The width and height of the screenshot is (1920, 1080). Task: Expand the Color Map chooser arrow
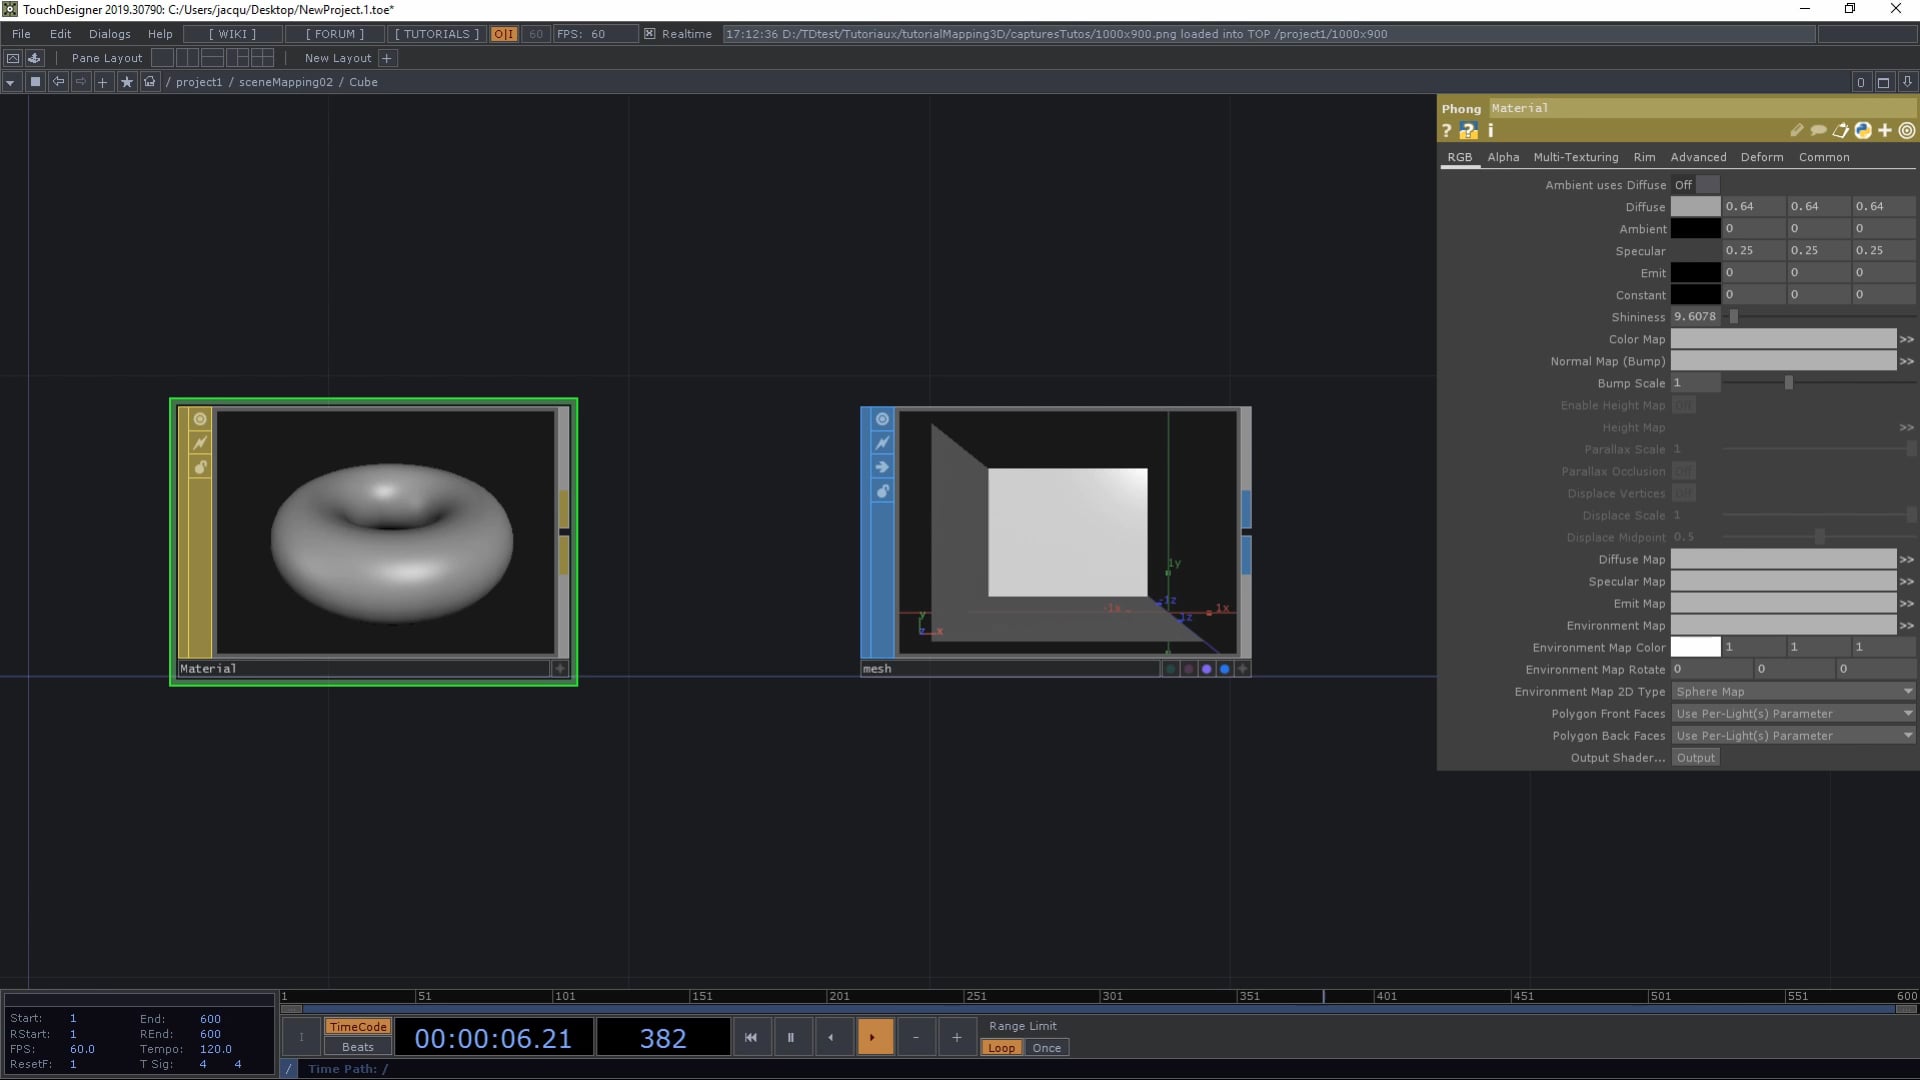coord(1907,340)
